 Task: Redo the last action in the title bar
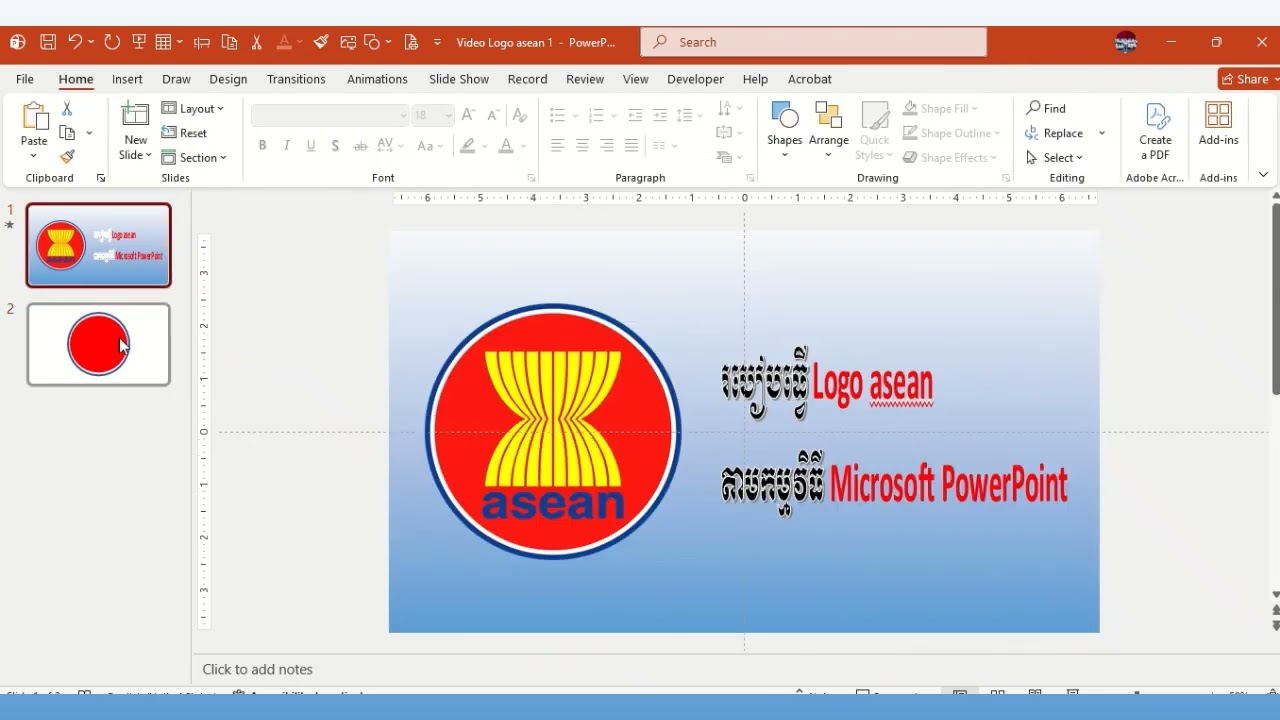click(x=112, y=42)
